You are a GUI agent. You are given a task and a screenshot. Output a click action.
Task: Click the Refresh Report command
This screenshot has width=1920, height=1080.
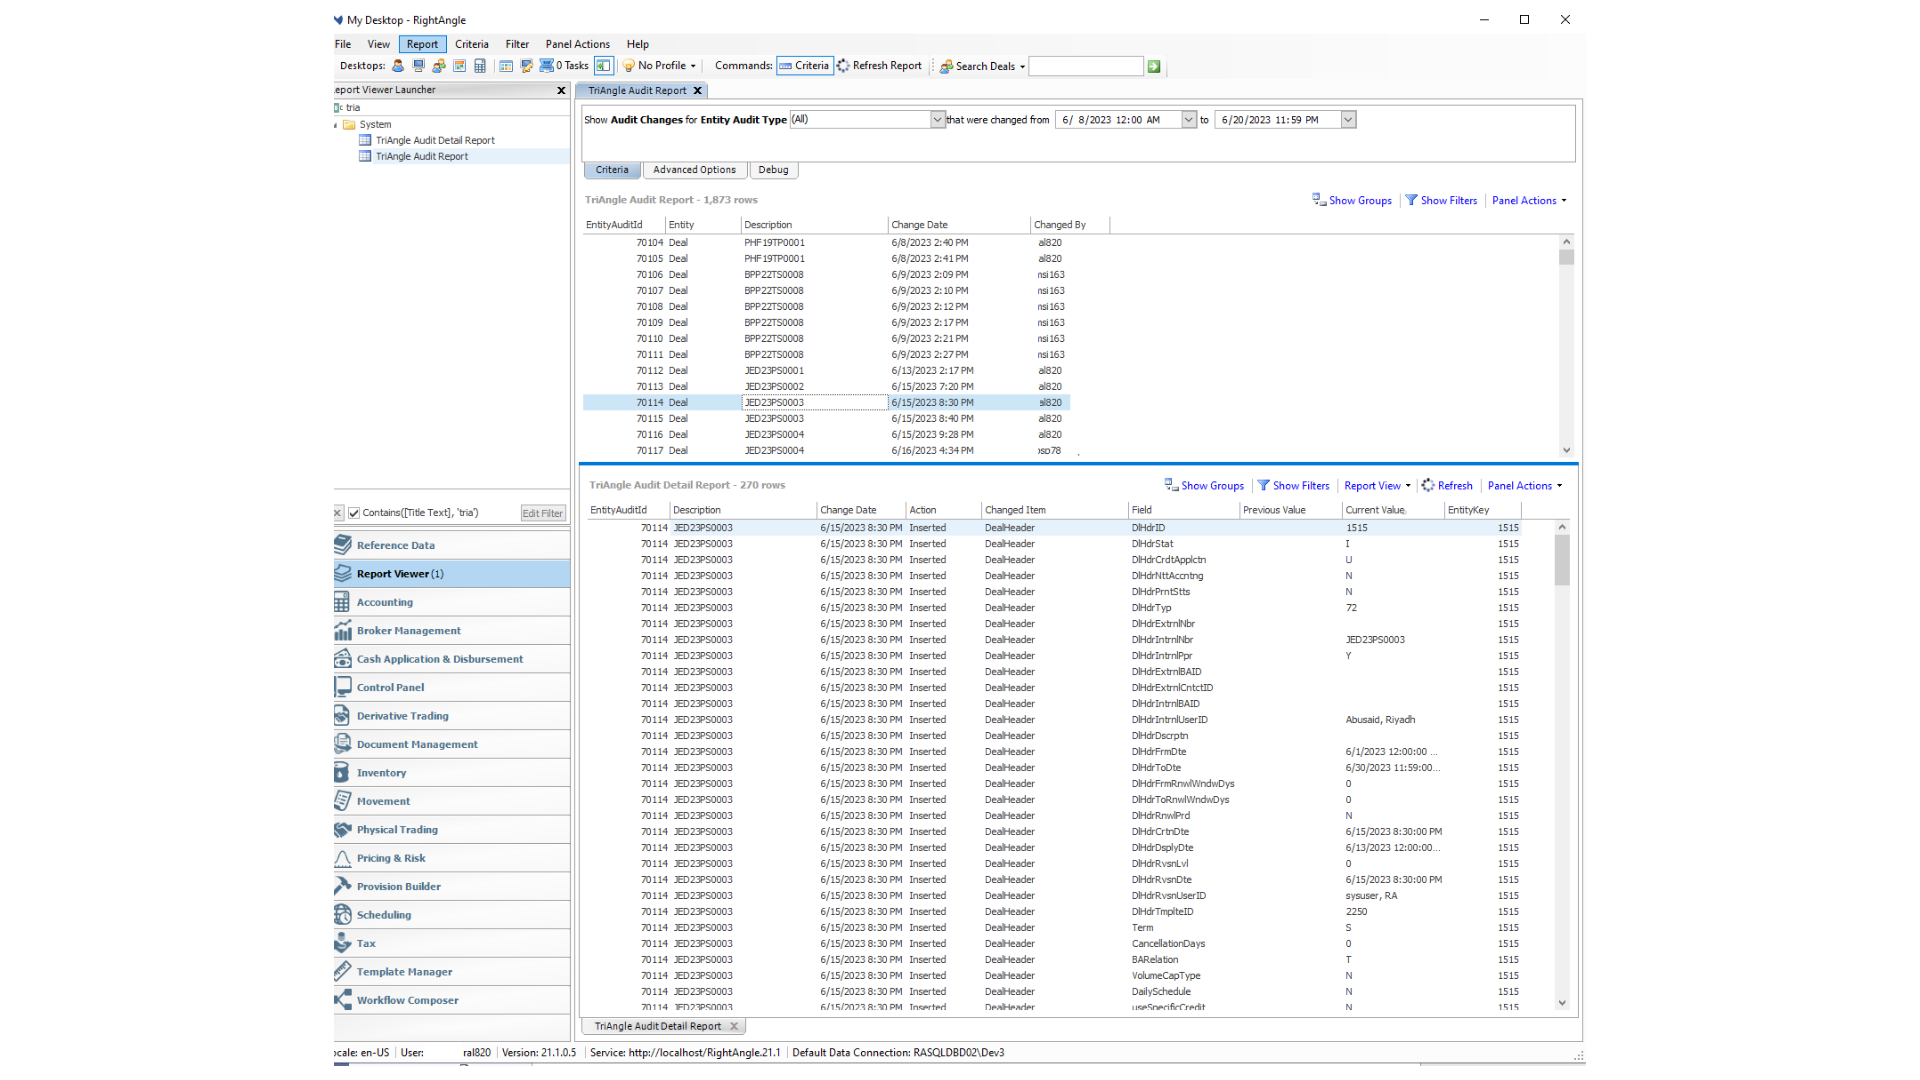point(879,66)
